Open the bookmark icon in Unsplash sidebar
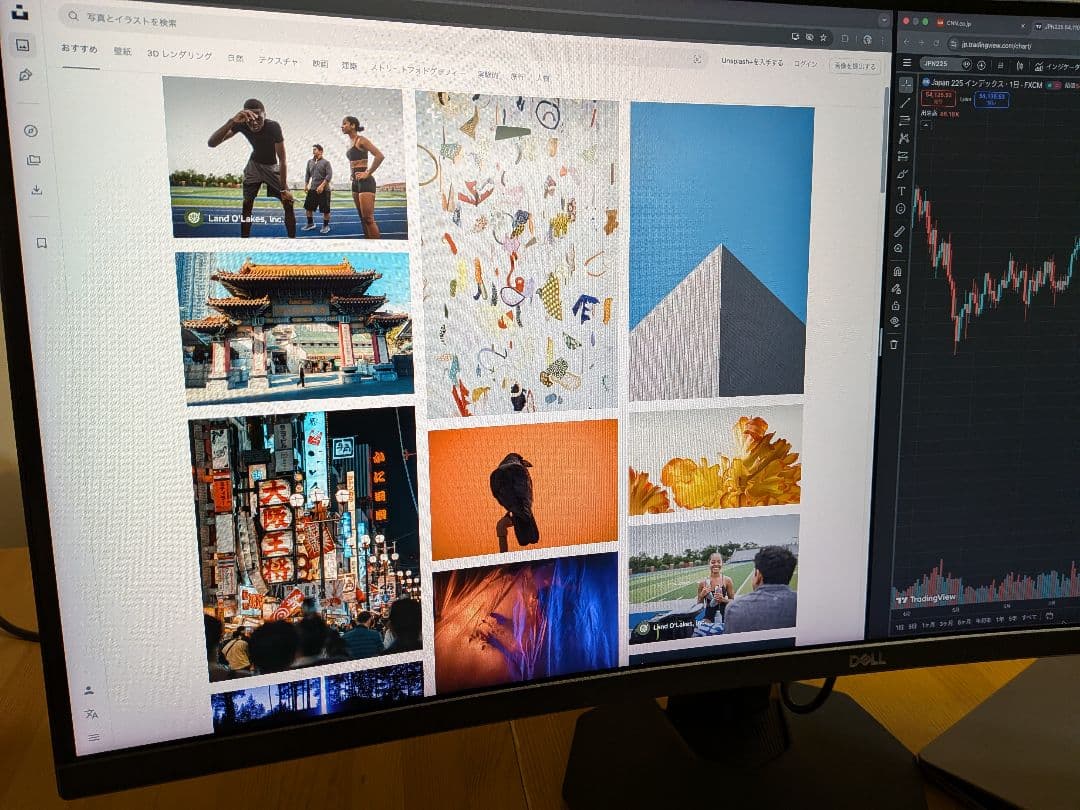The height and width of the screenshot is (810, 1080). click(x=41, y=243)
